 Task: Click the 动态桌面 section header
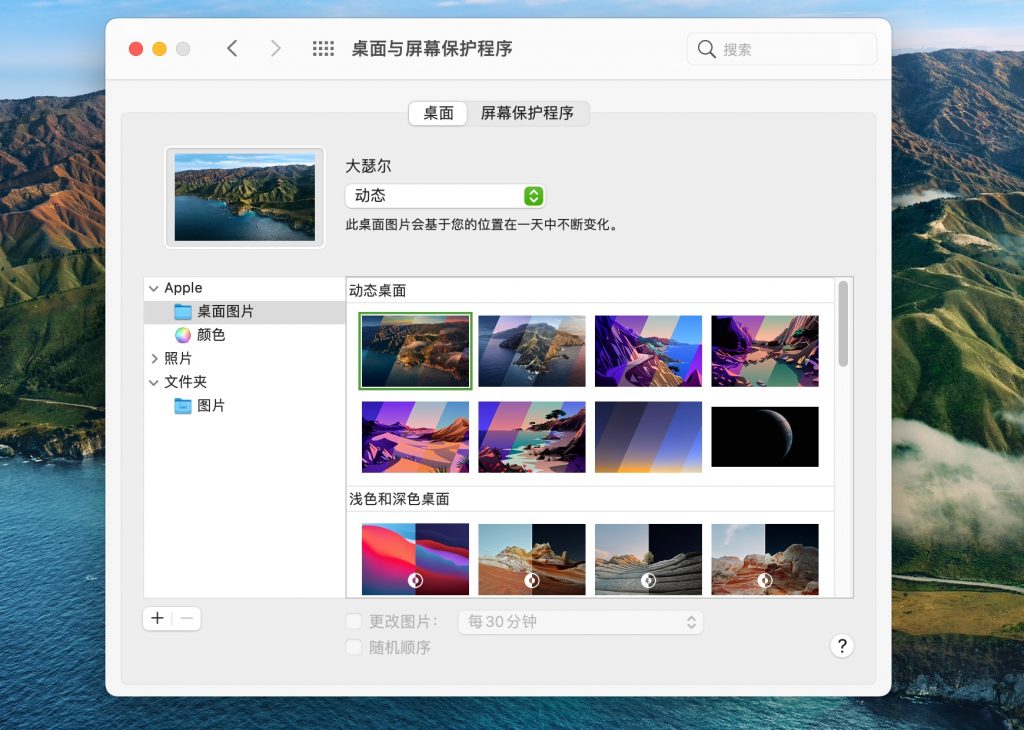pyautogui.click(x=377, y=291)
